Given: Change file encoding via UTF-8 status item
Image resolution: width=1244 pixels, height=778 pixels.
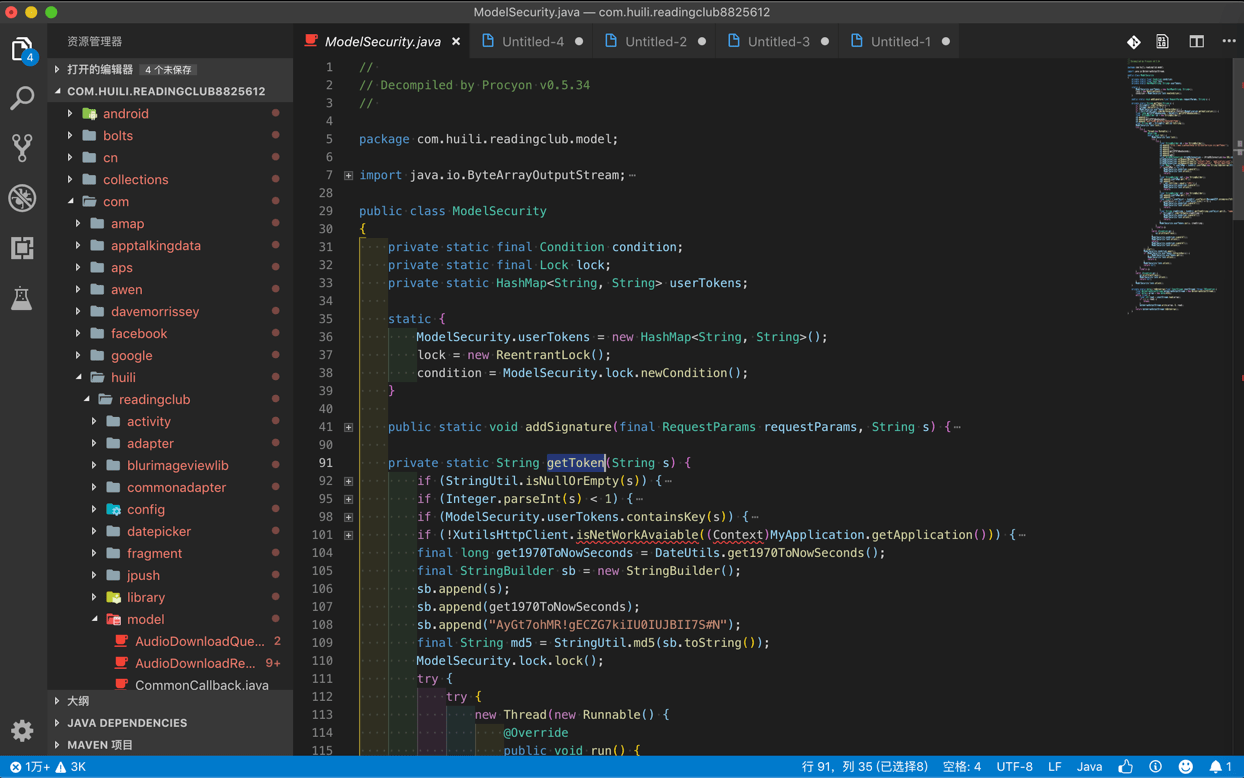Looking at the screenshot, I should tap(1014, 766).
